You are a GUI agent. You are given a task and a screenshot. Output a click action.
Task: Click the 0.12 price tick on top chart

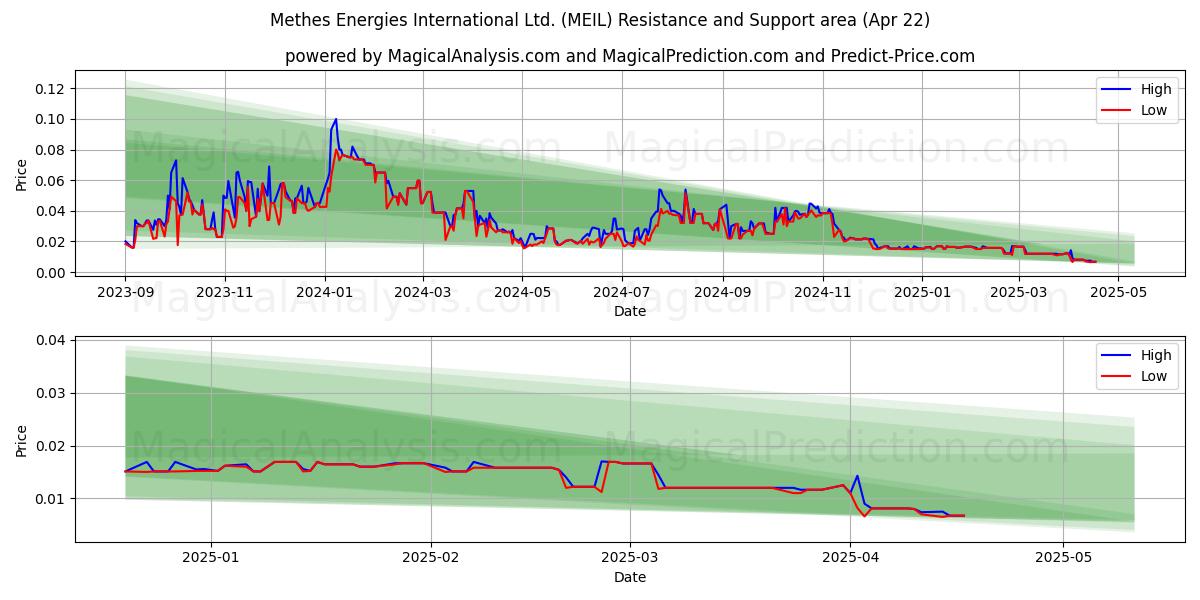(x=50, y=89)
